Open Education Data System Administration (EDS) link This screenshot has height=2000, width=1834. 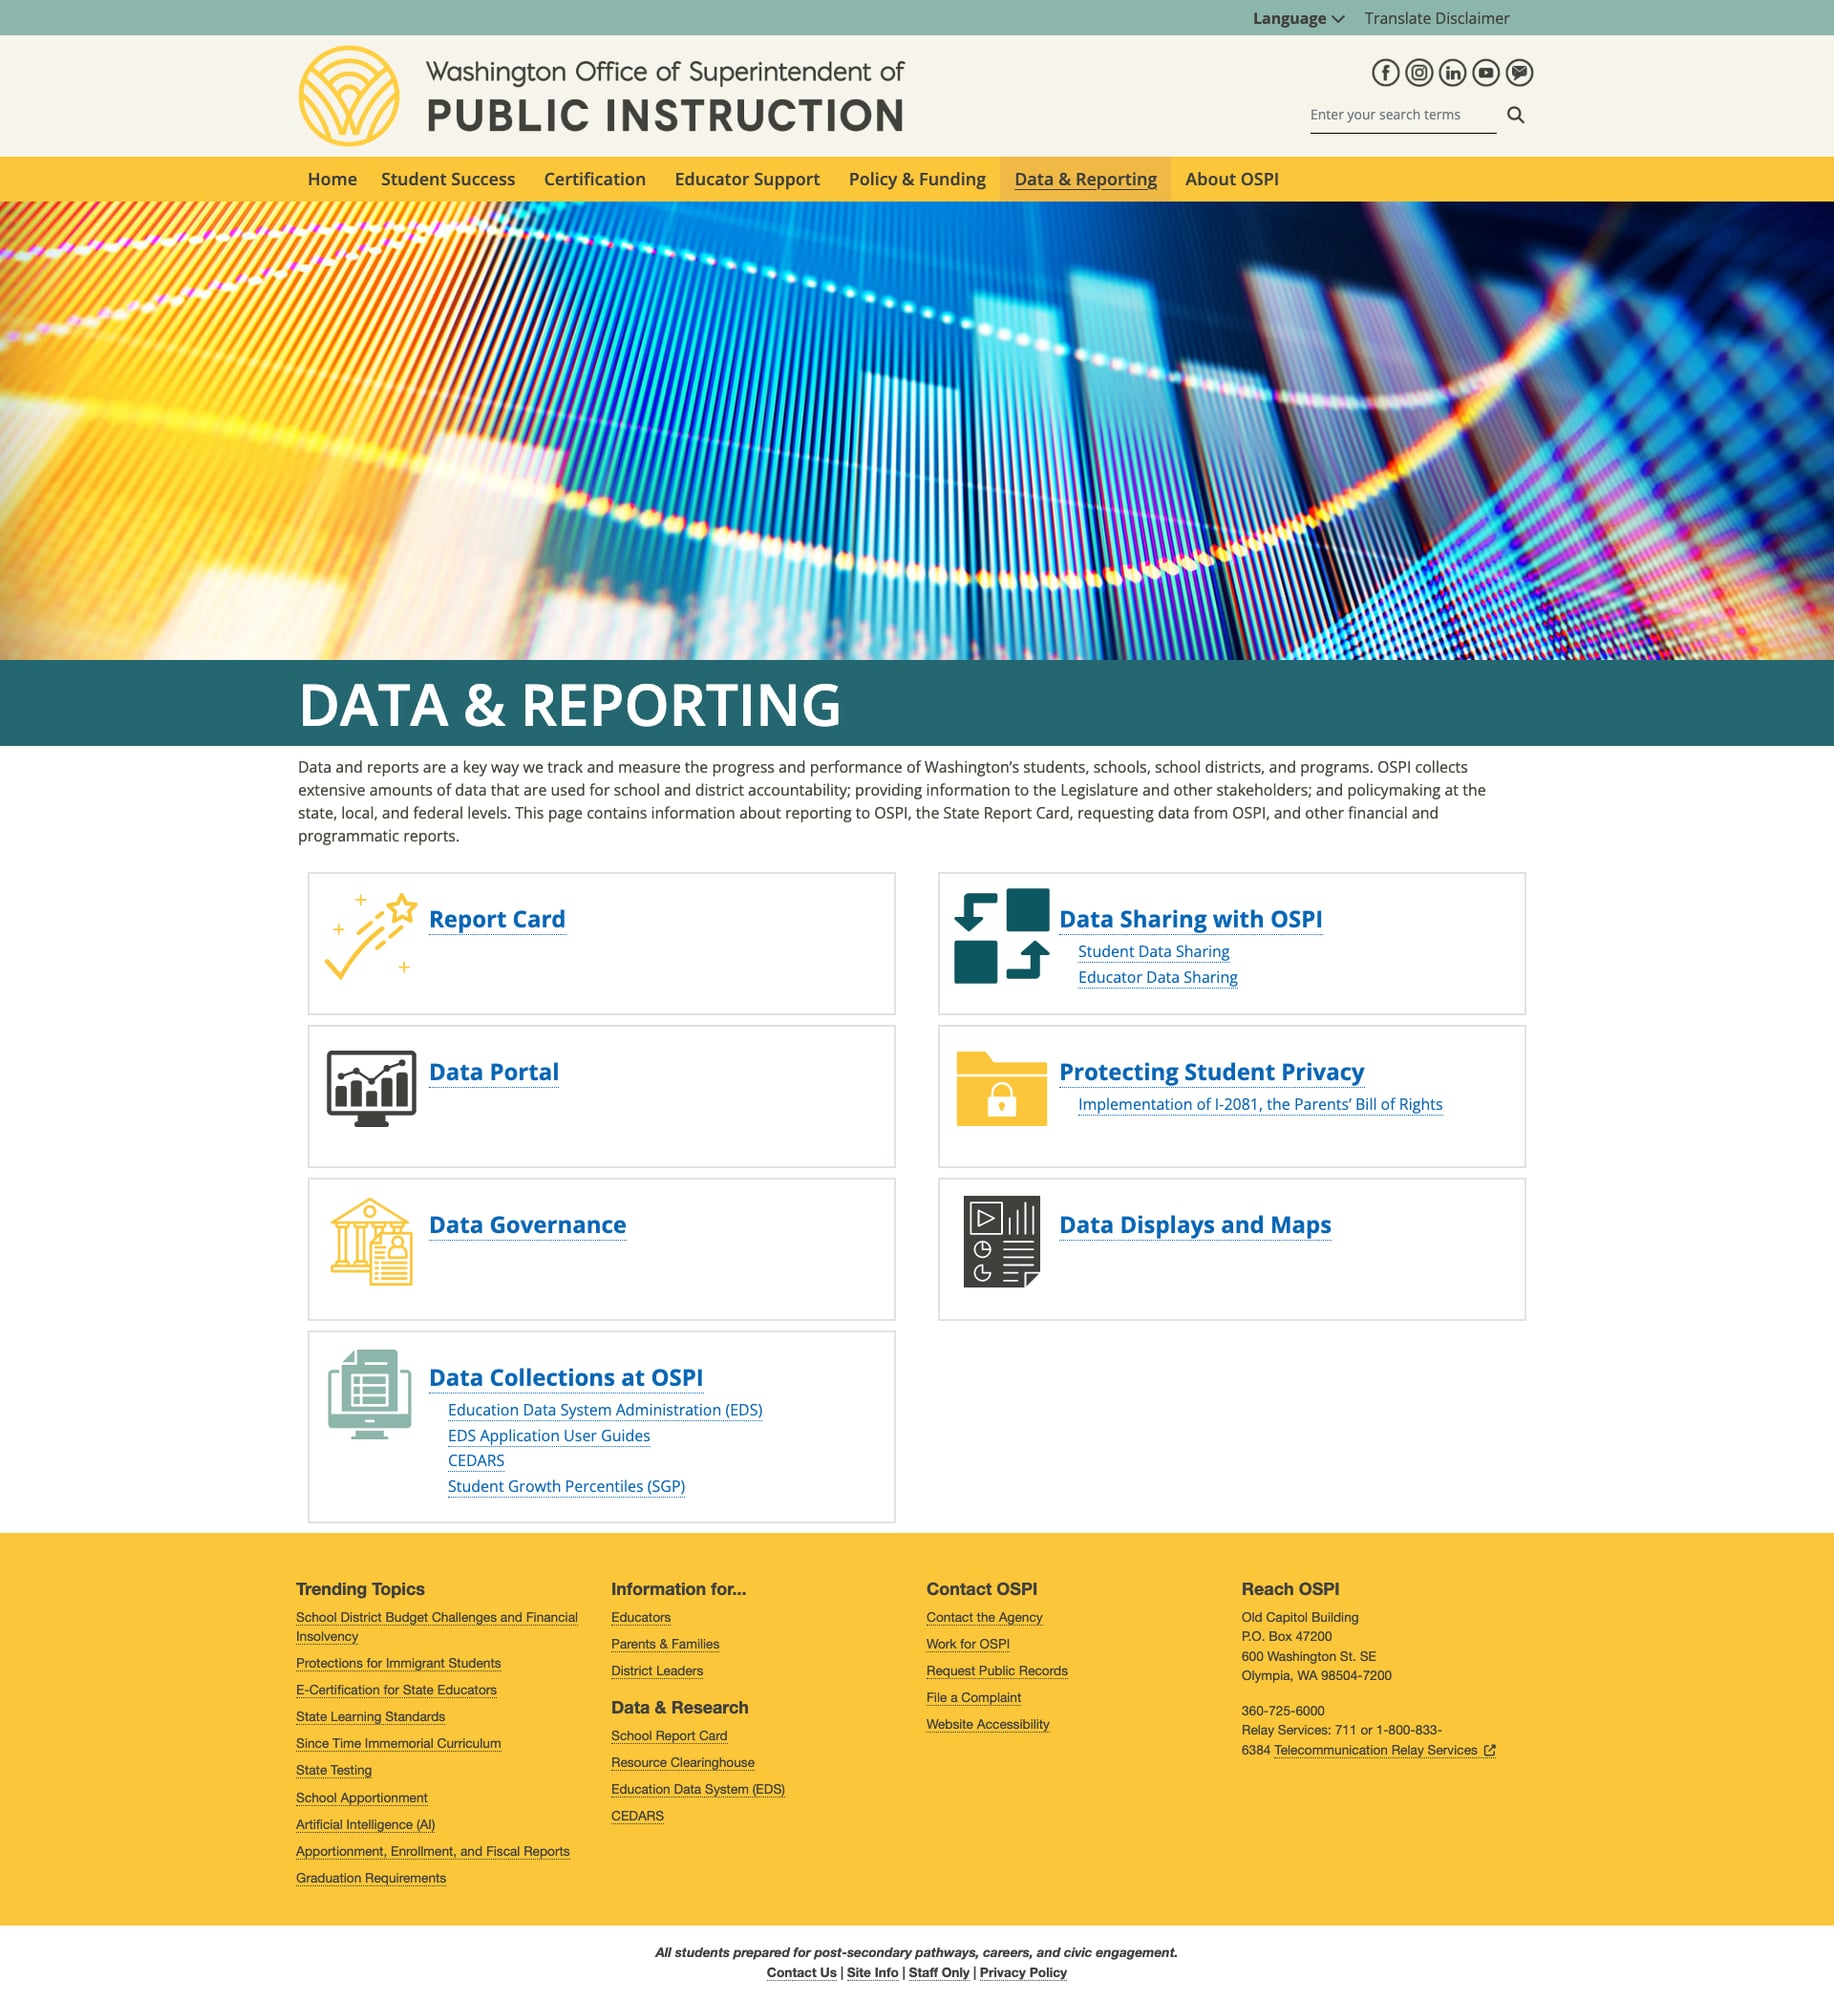605,1410
